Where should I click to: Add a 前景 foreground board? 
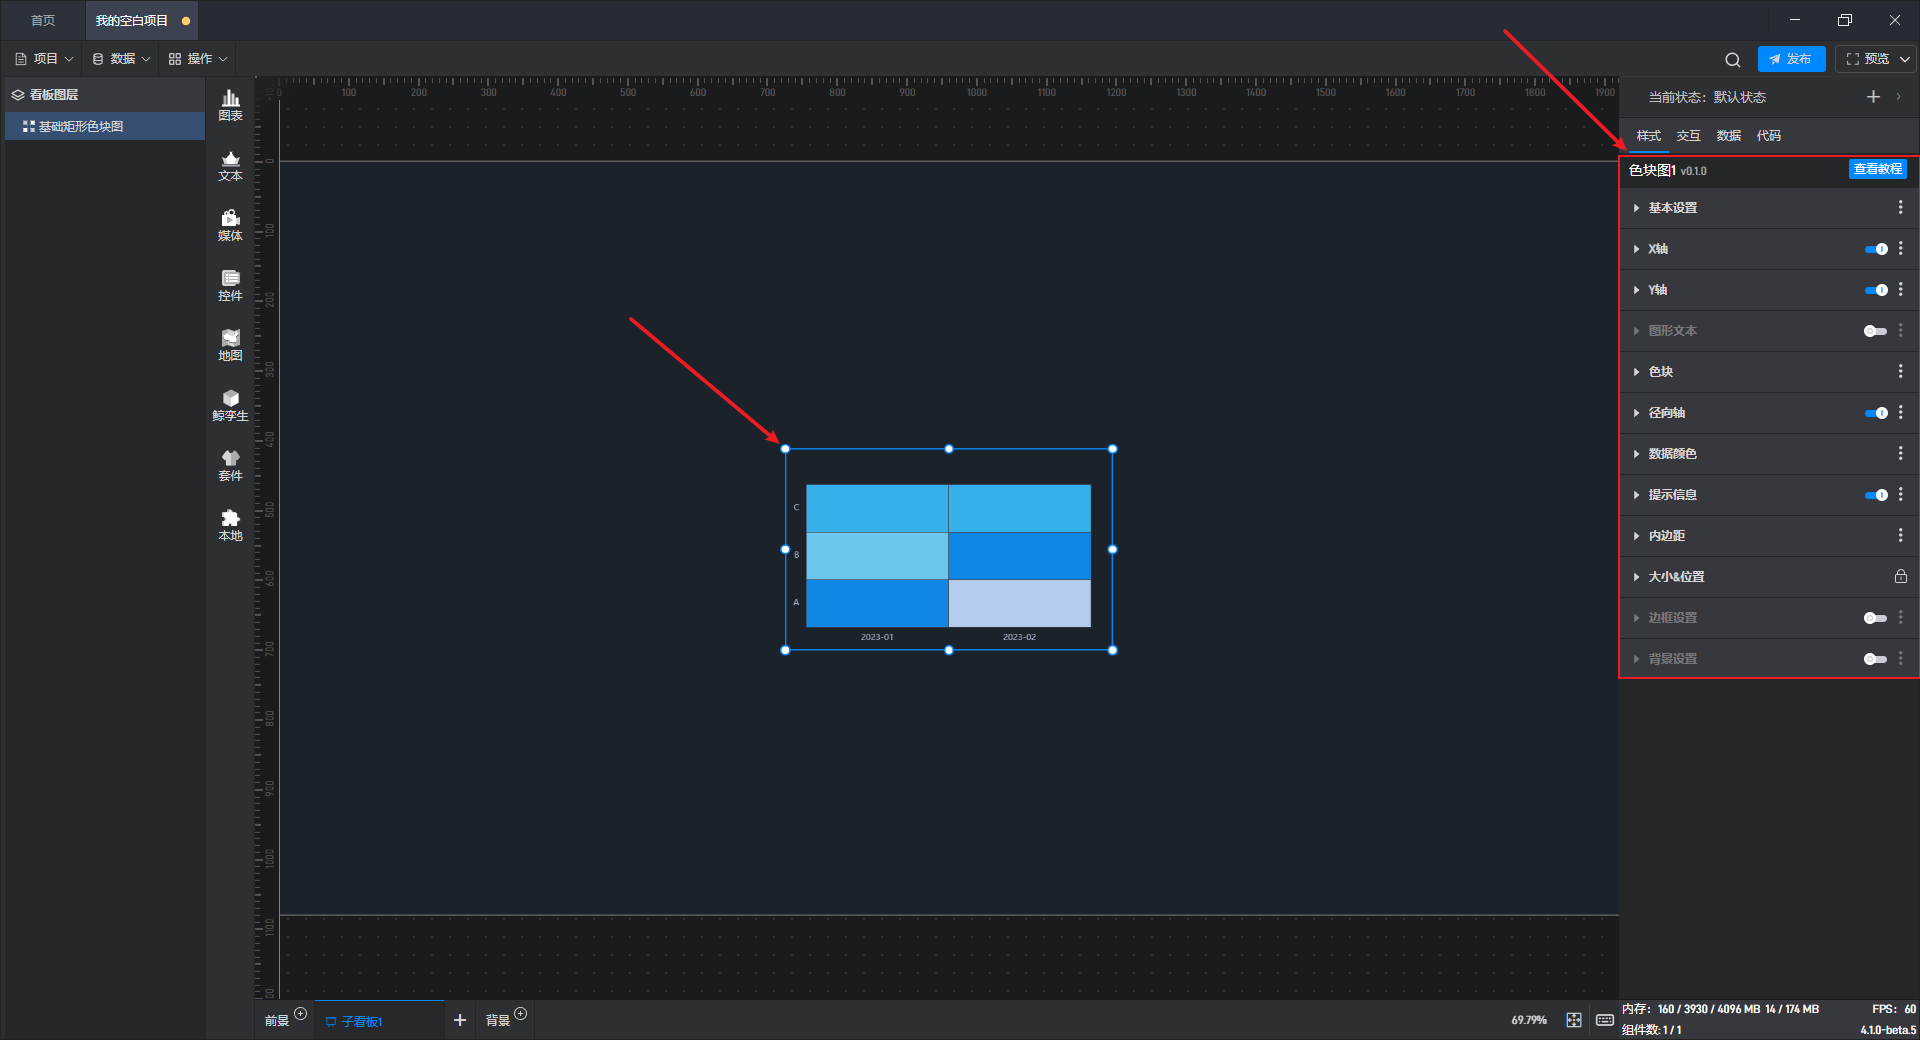(x=300, y=1014)
